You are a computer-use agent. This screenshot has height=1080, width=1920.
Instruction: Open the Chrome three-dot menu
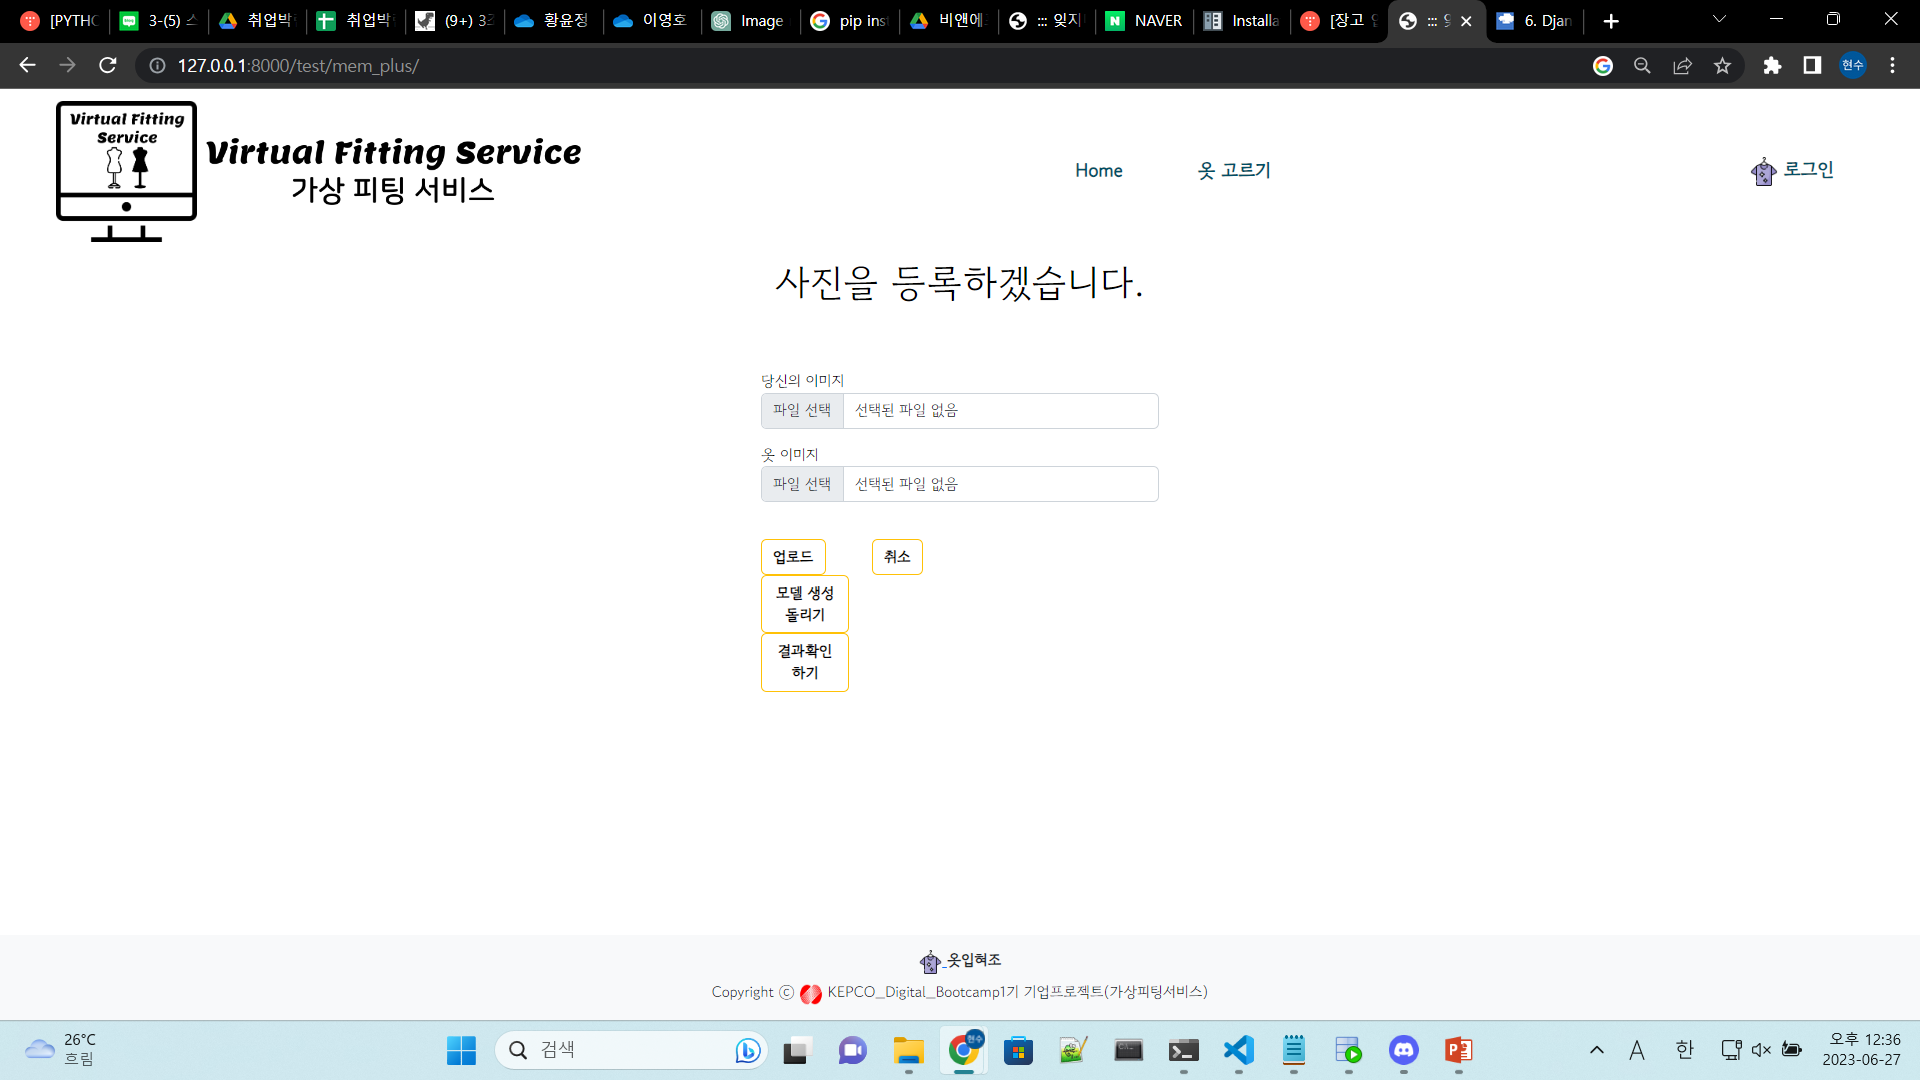(1892, 65)
